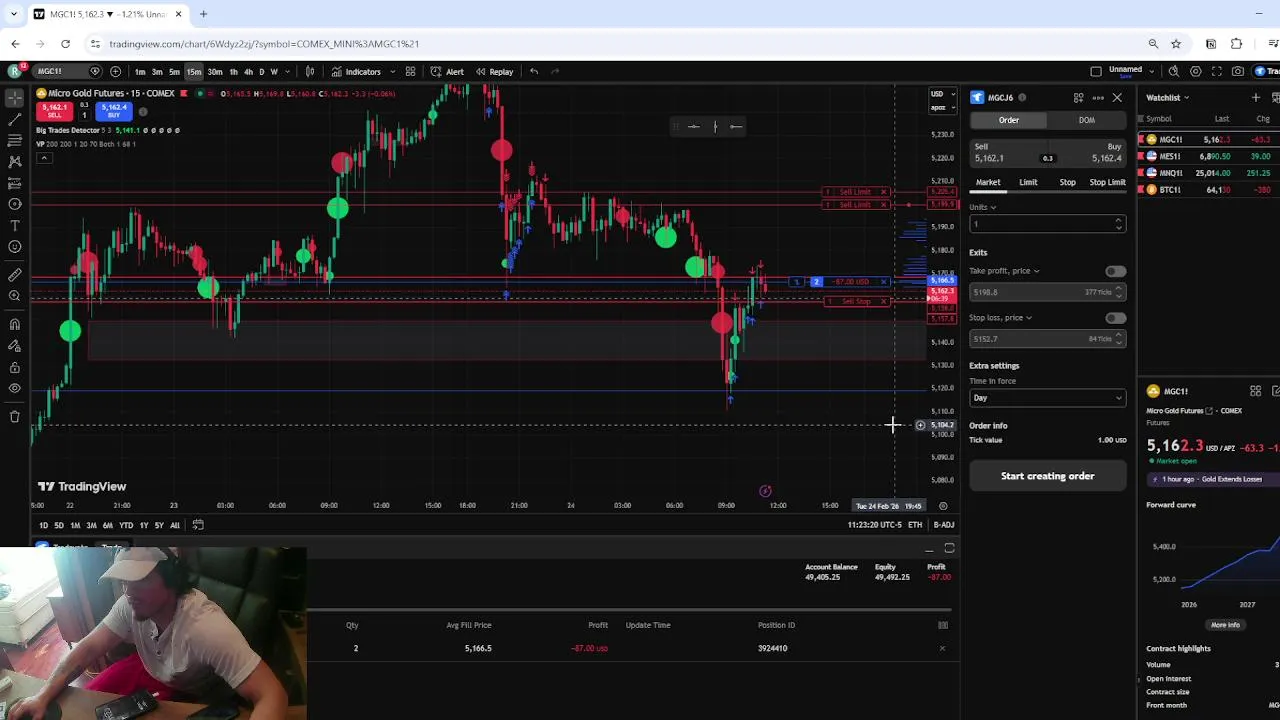This screenshot has height=720, width=1280.
Task: Reload the browser page
Action: 65,44
